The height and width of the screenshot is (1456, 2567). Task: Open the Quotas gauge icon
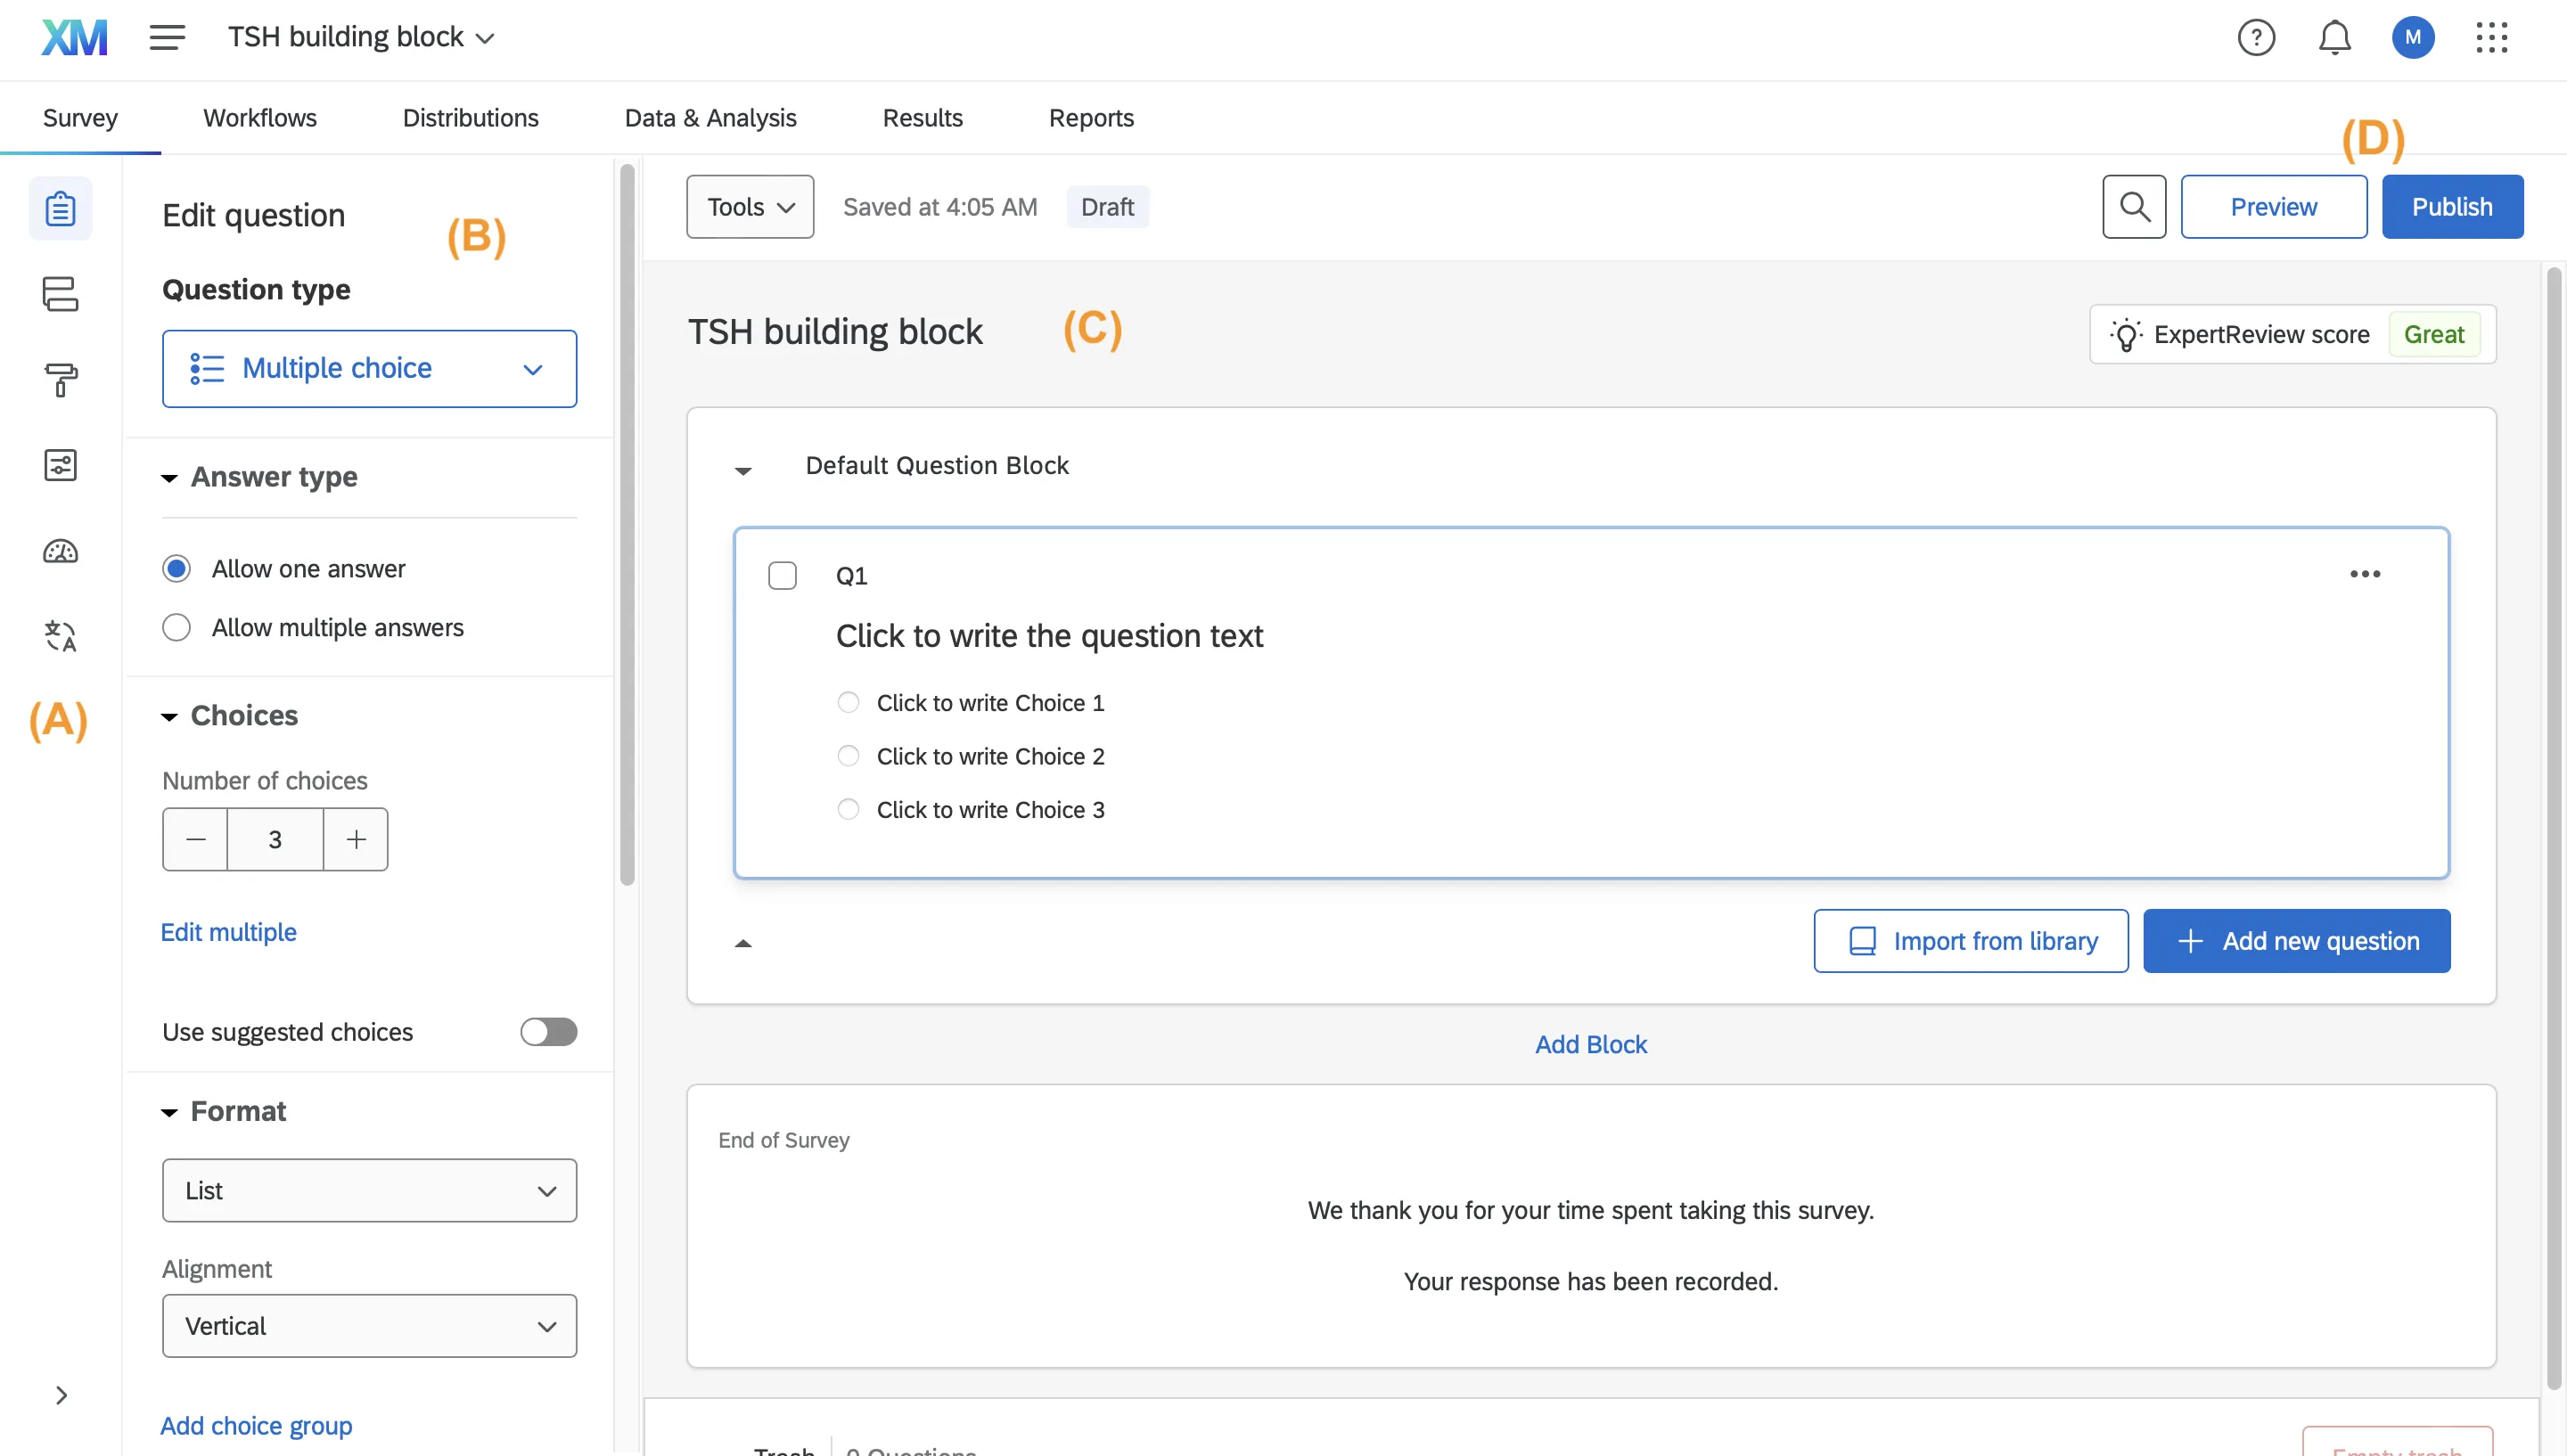[60, 551]
